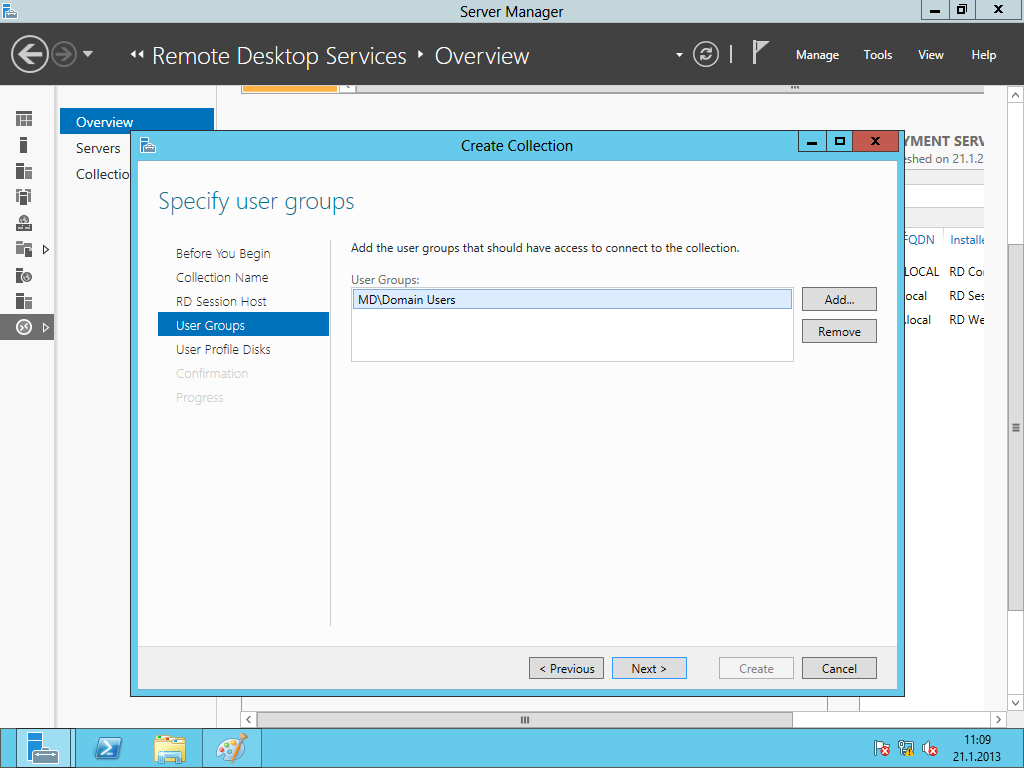This screenshot has height=768, width=1024.
Task: Open Dashboard icon in left sidebar
Action: point(24,119)
